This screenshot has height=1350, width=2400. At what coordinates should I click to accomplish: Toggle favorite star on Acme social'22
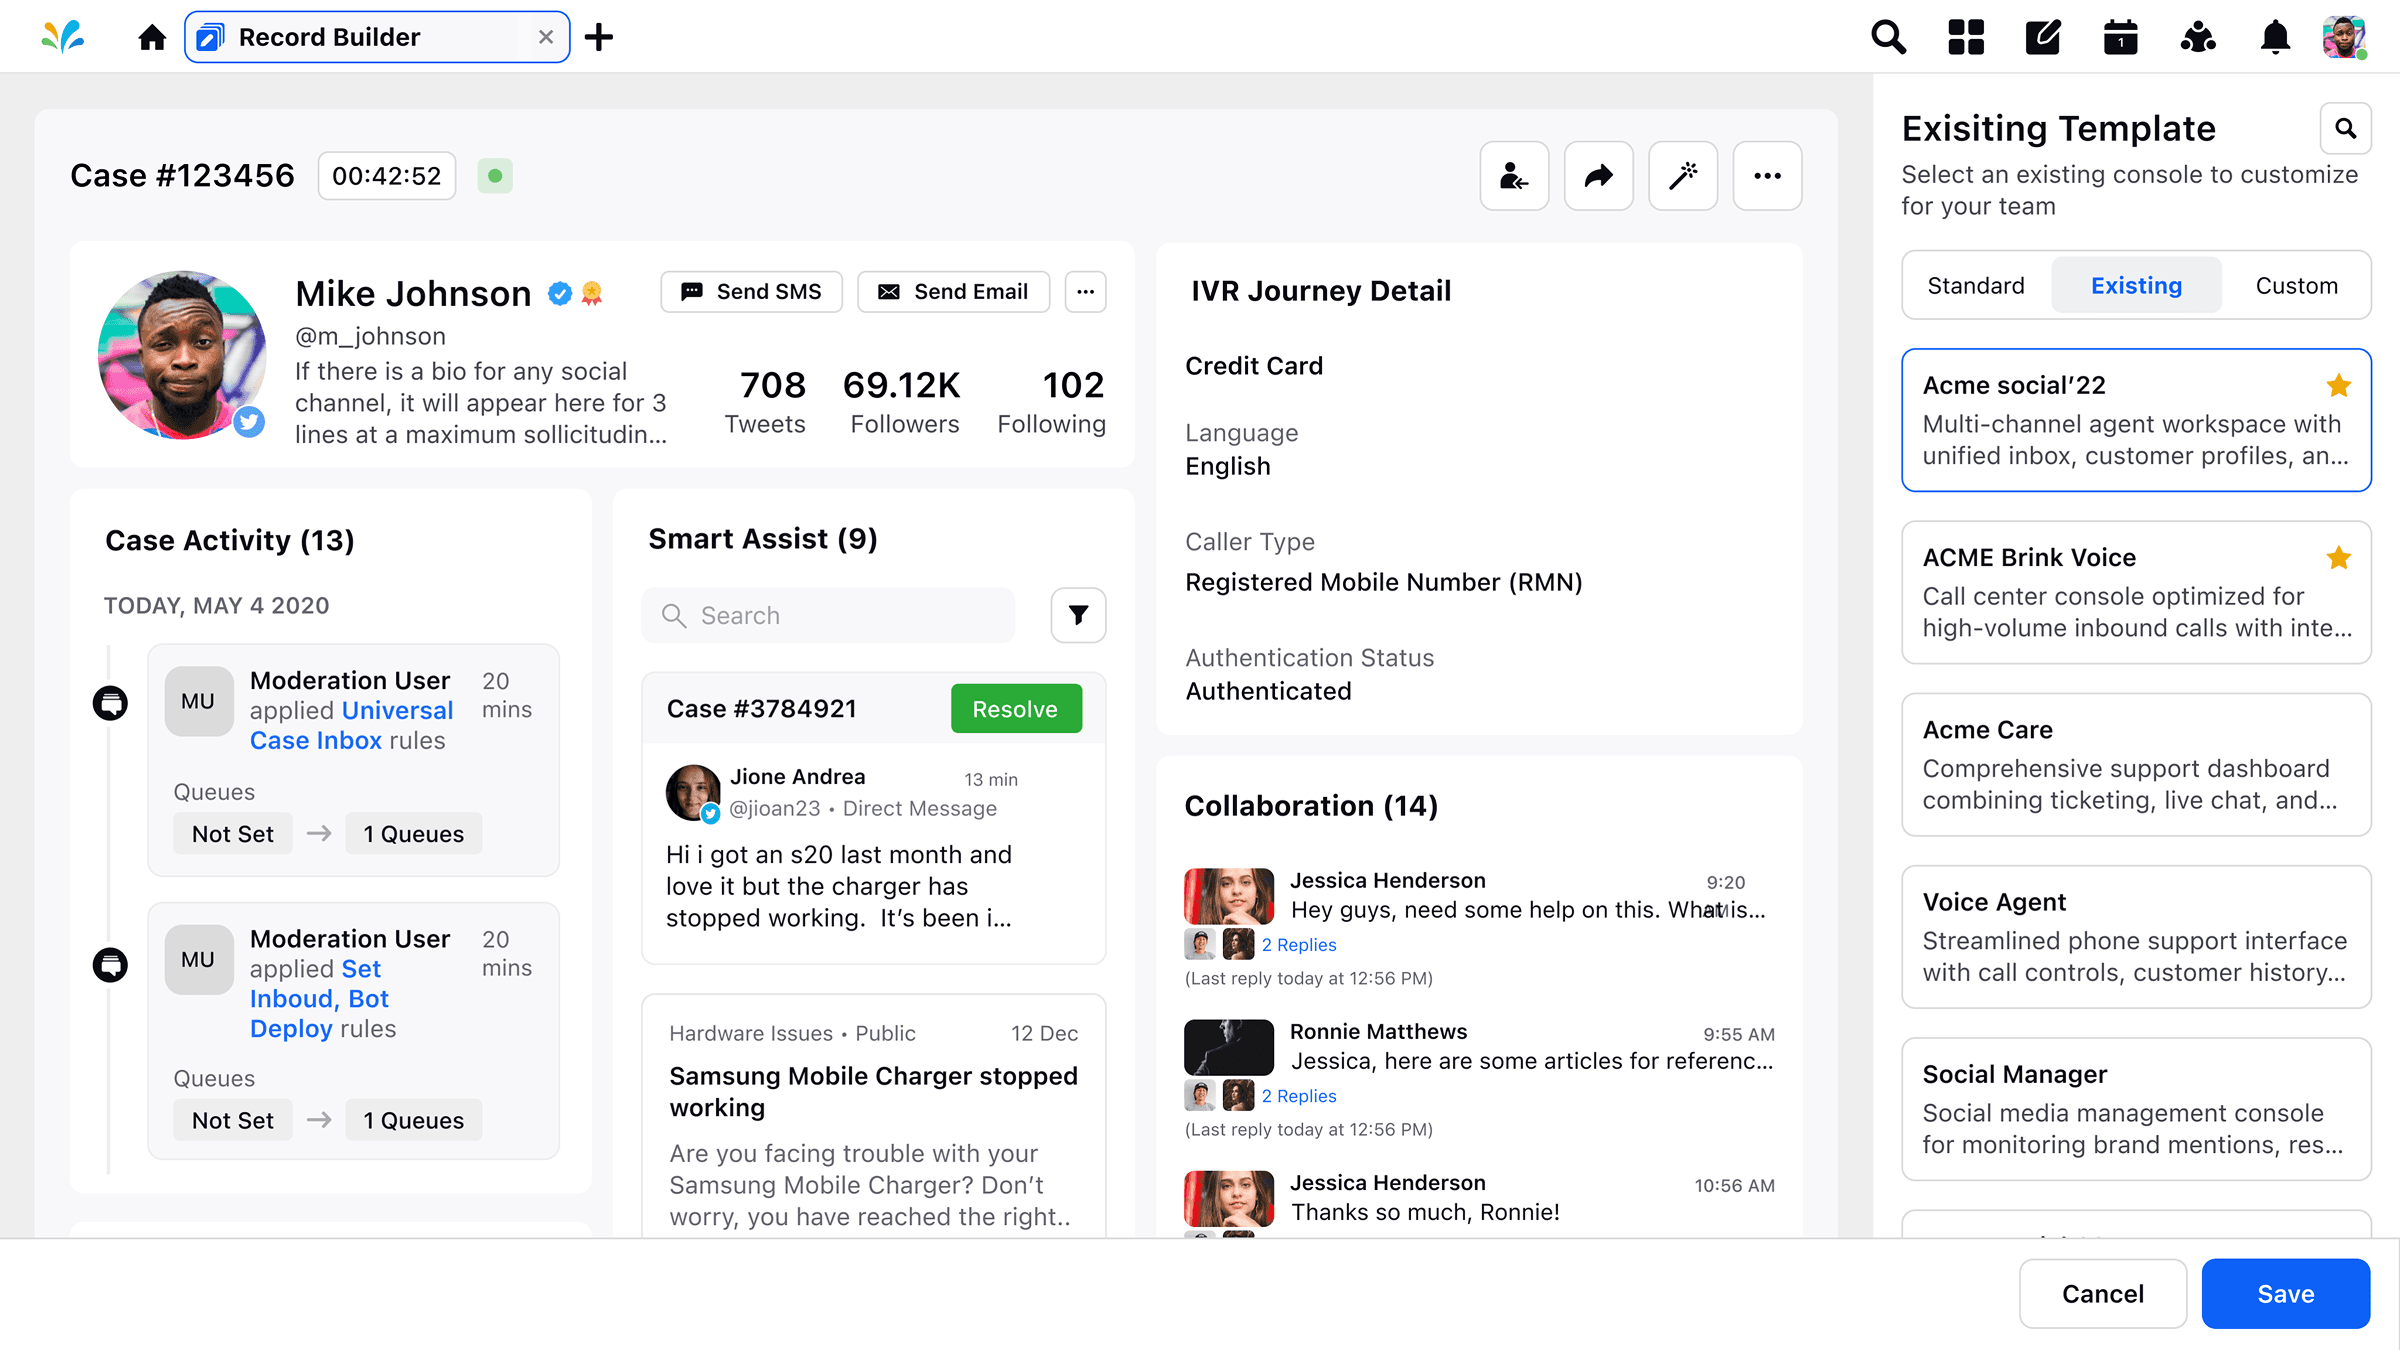point(2338,385)
